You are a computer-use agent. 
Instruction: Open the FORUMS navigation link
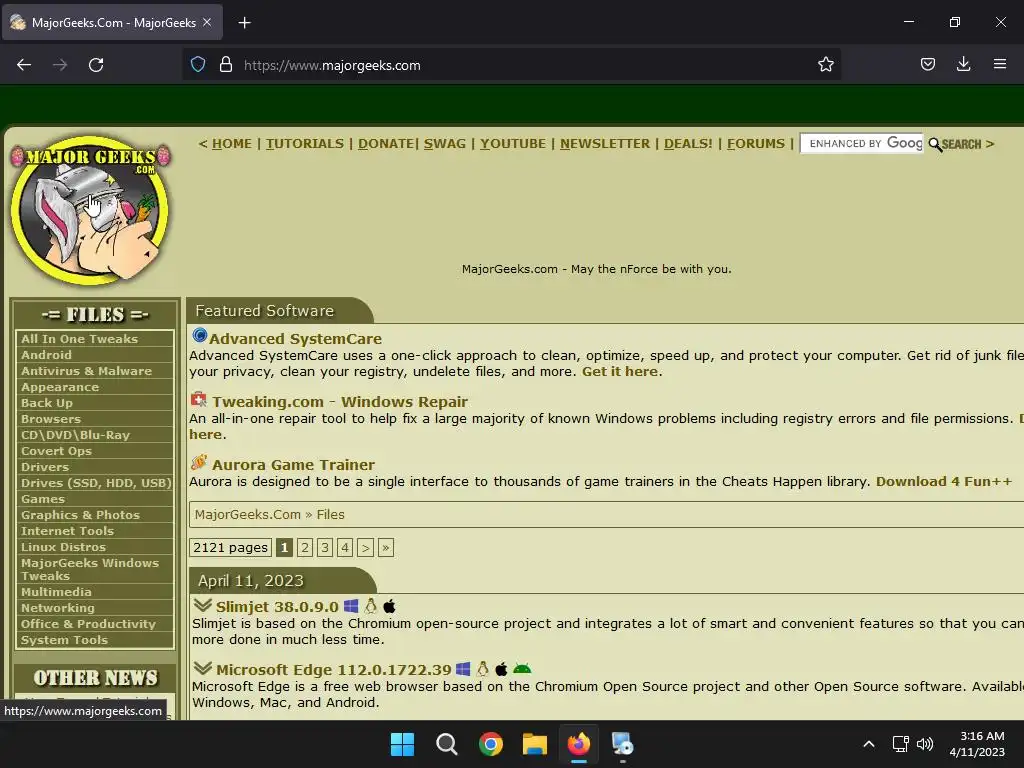(x=756, y=144)
